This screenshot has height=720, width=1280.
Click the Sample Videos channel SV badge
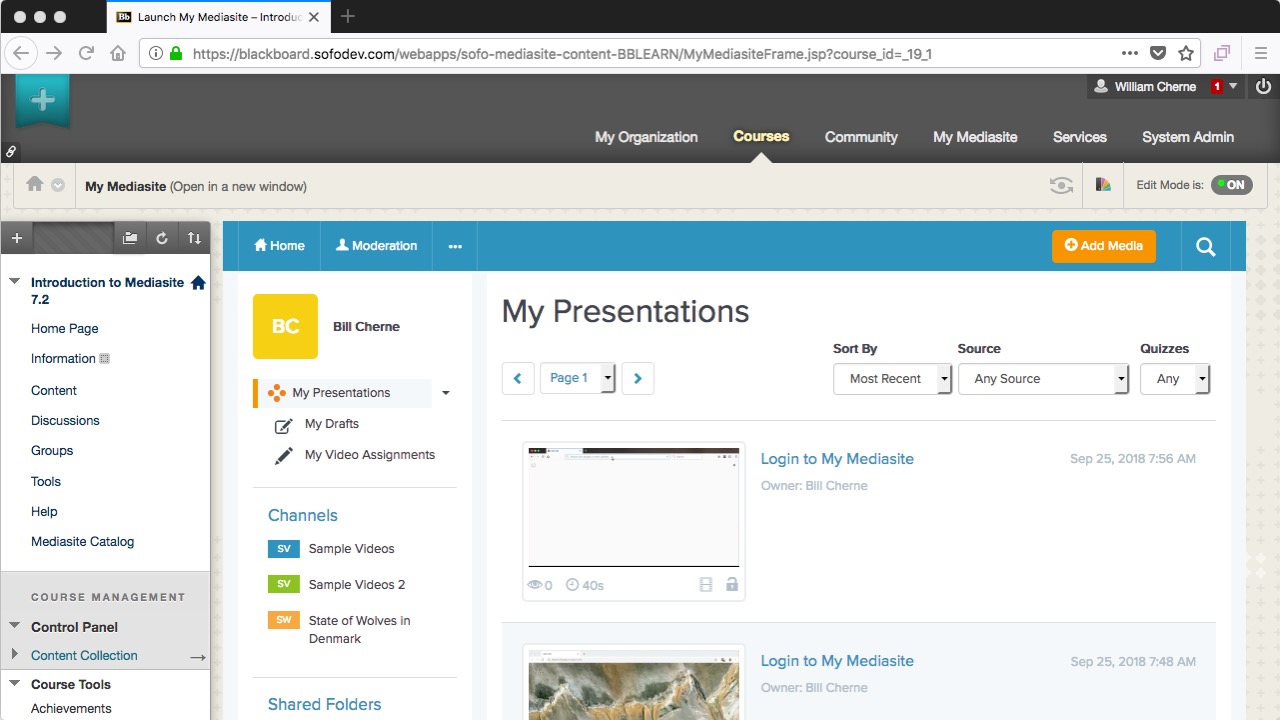pos(284,549)
